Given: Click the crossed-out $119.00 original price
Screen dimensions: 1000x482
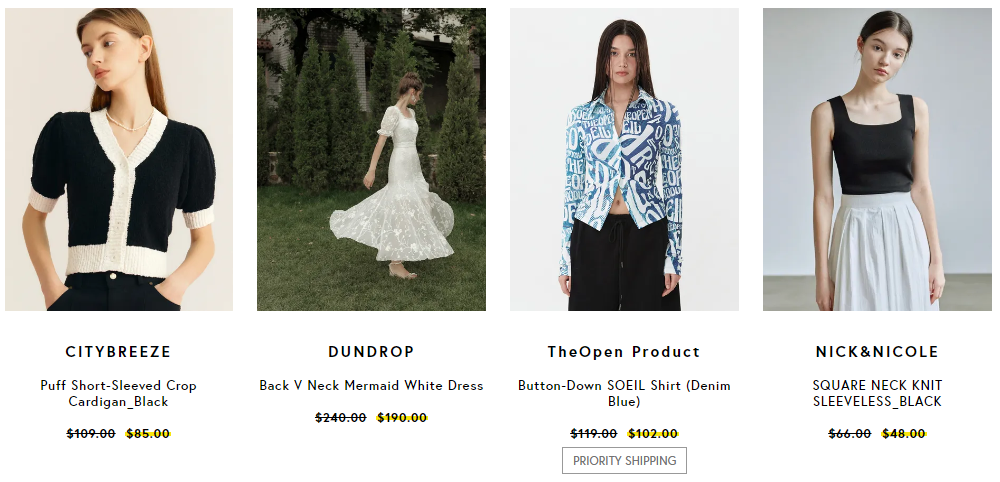Looking at the screenshot, I should click(594, 434).
